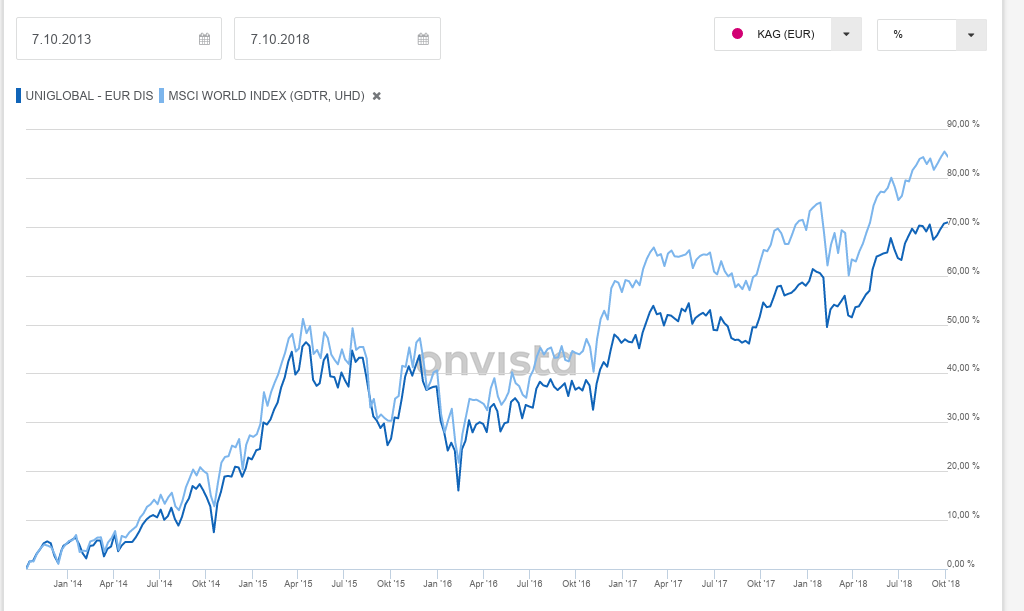Click the light blue MSCI legend marker
This screenshot has width=1024, height=611.
[x=162, y=96]
